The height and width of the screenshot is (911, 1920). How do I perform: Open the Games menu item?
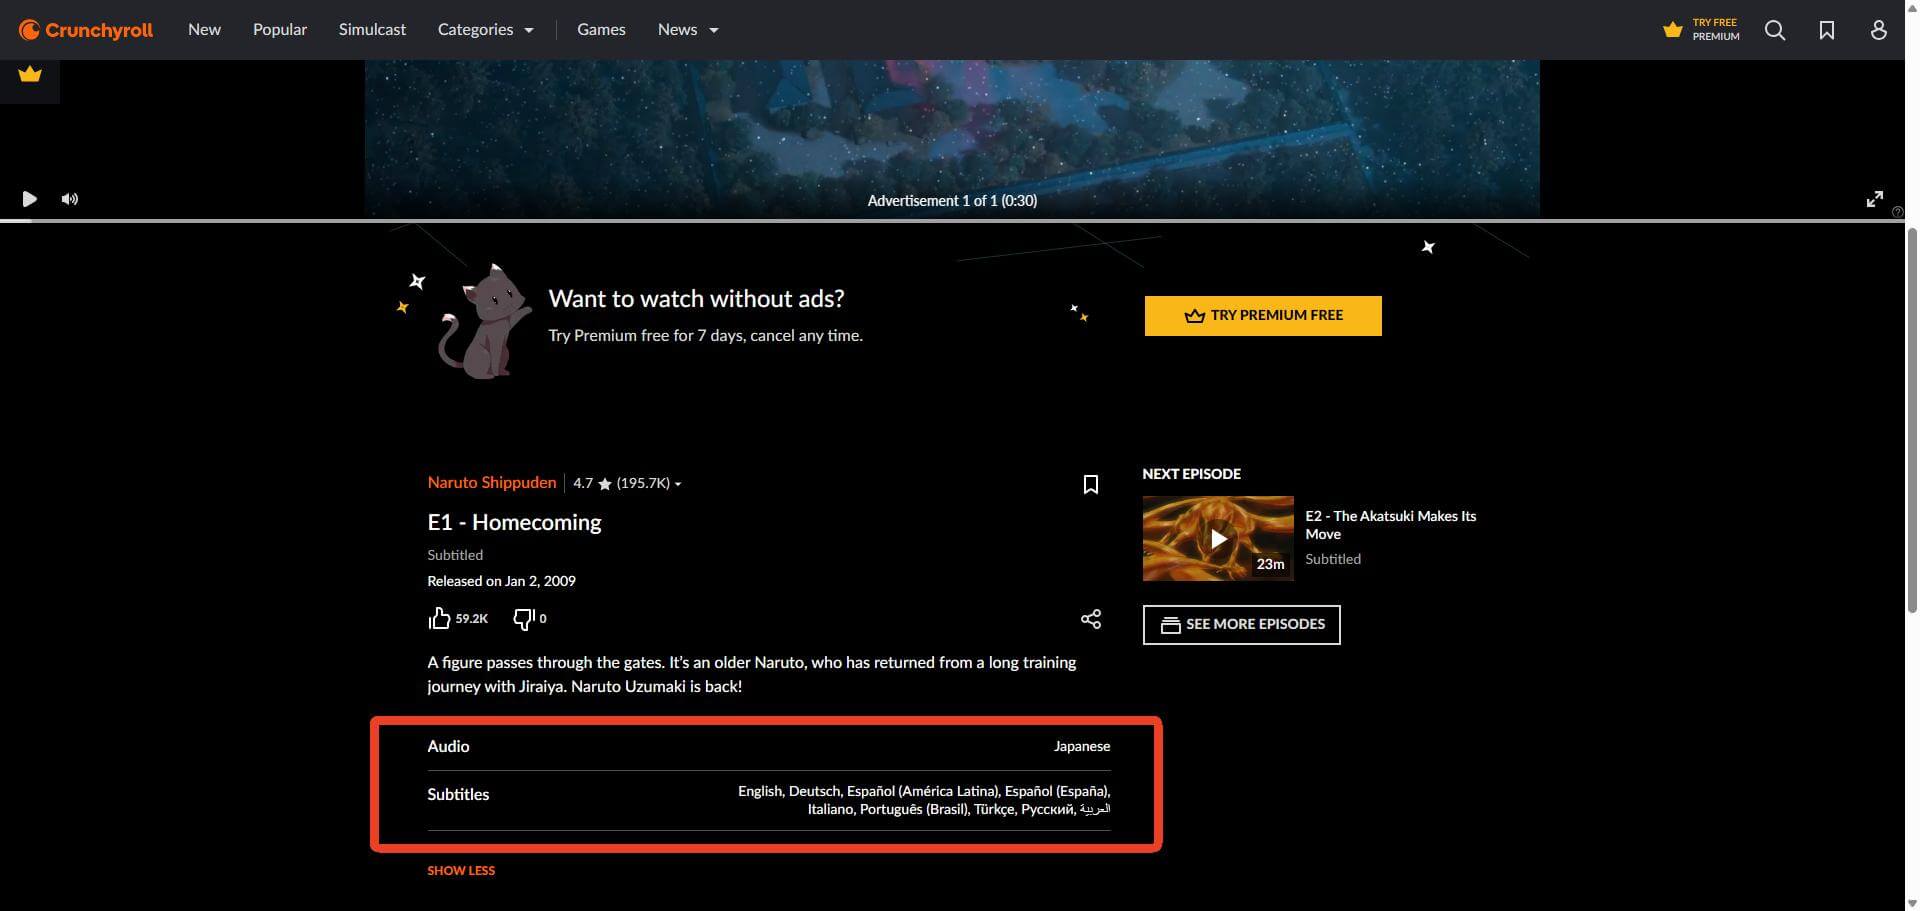tap(601, 30)
